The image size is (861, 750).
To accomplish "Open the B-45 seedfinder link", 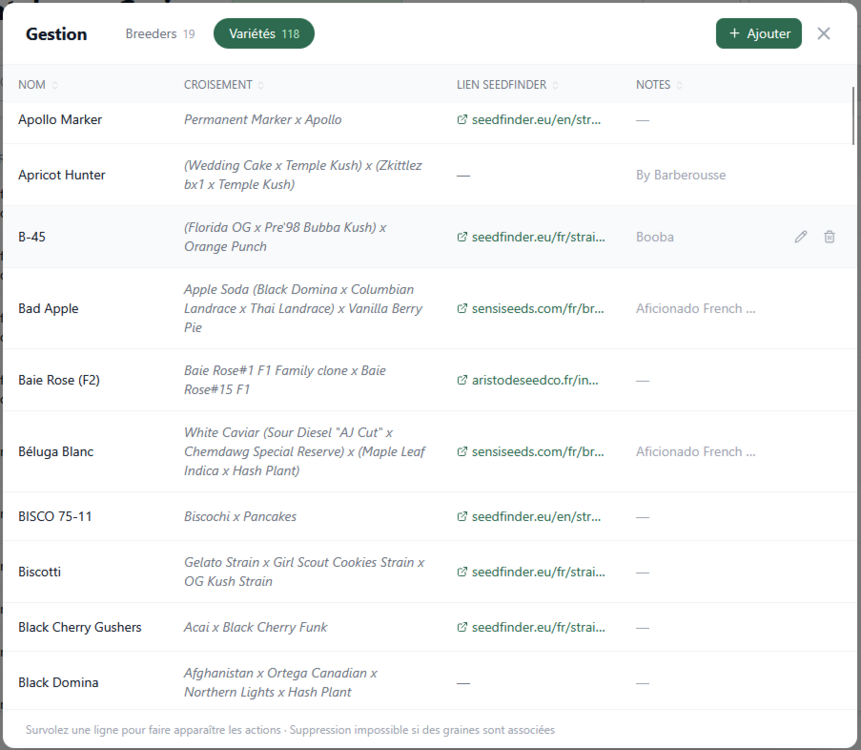I will [531, 237].
